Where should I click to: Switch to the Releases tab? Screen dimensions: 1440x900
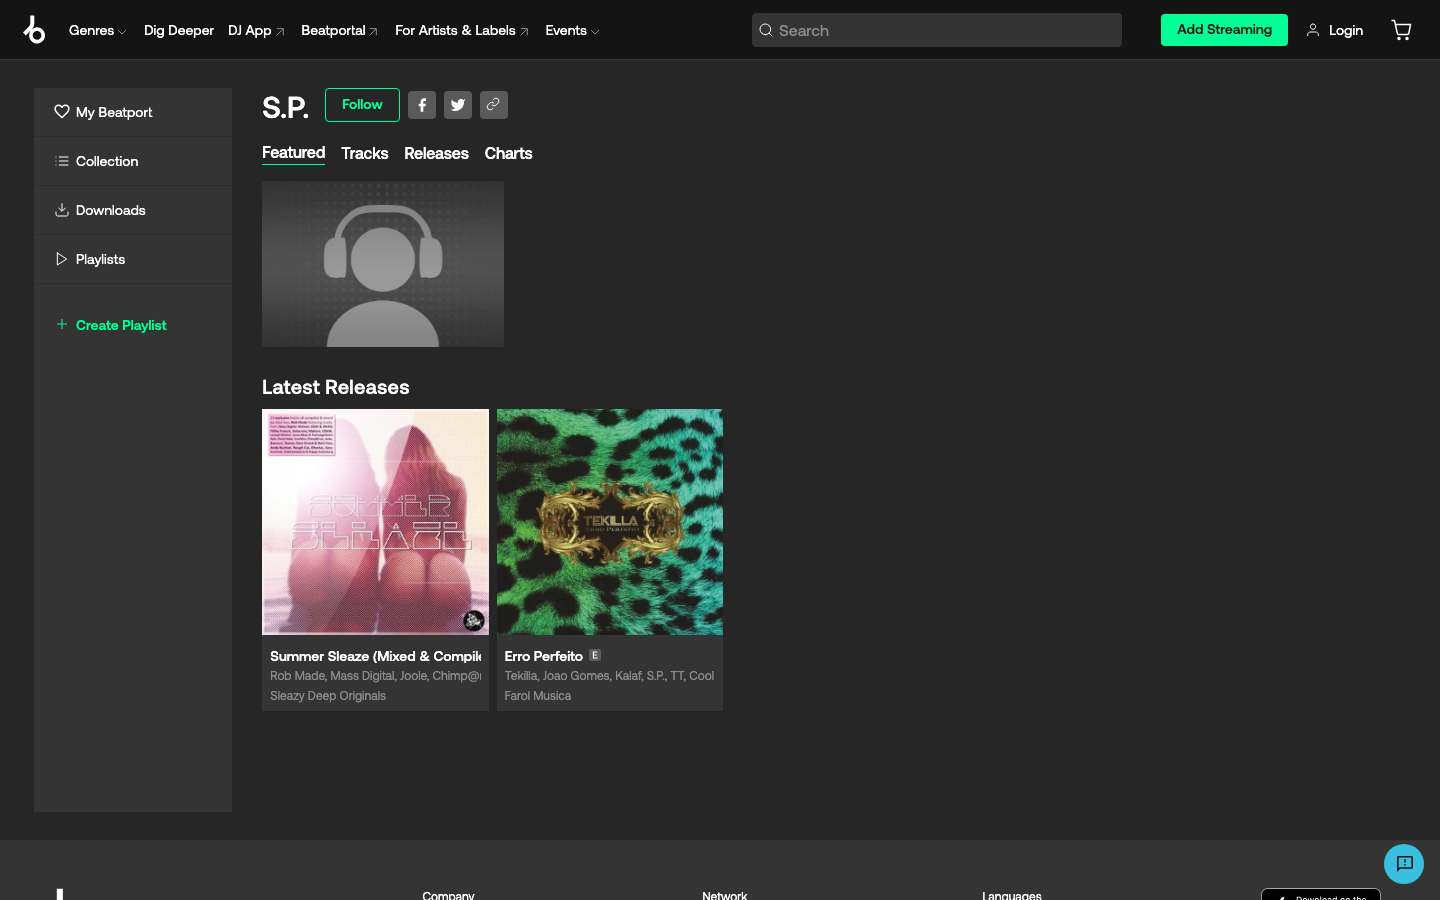click(436, 153)
